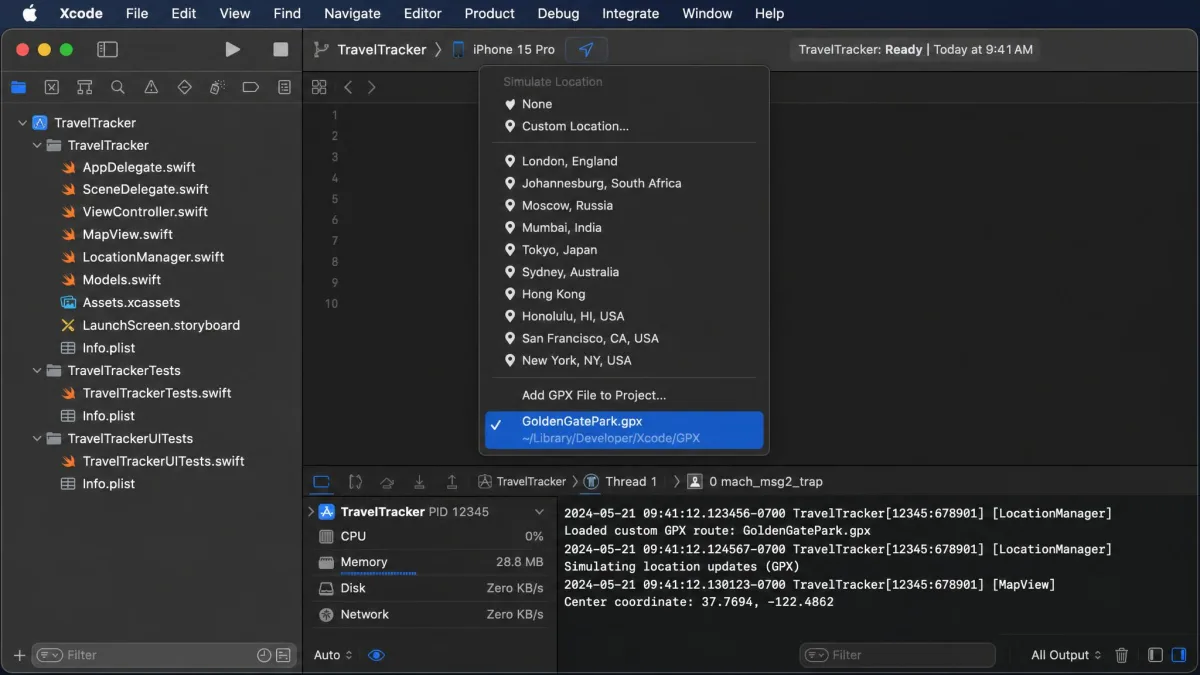Screen dimensions: 1200x675
Task: Go back in editor history
Action: [x=348, y=87]
